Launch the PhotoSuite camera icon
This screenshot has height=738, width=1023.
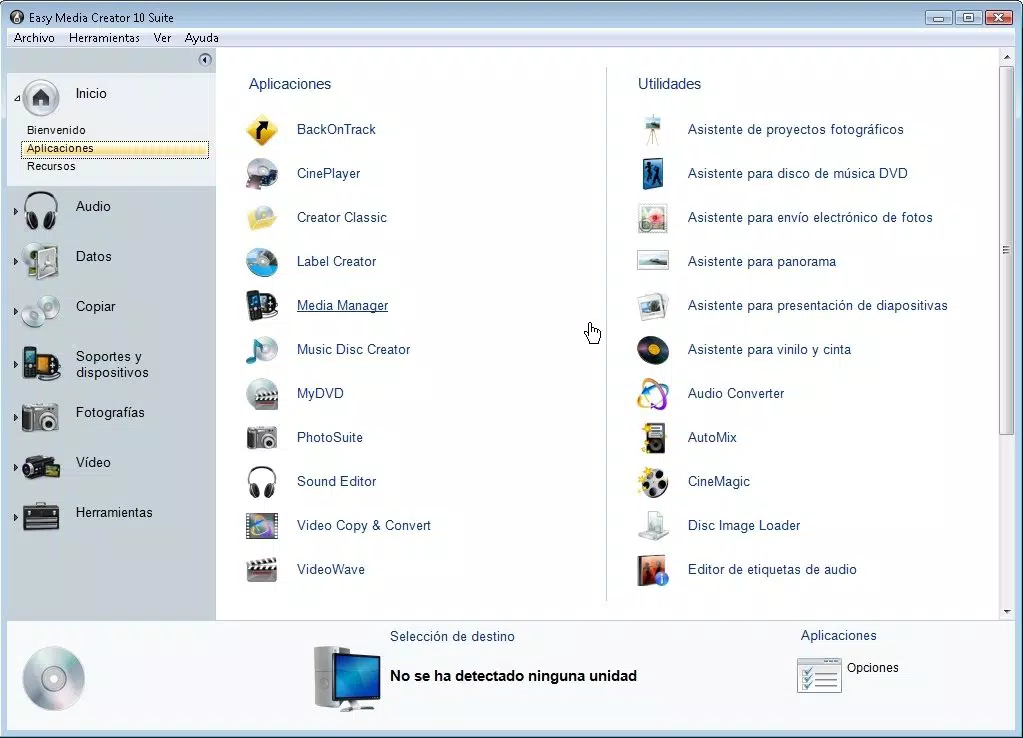[x=262, y=437]
